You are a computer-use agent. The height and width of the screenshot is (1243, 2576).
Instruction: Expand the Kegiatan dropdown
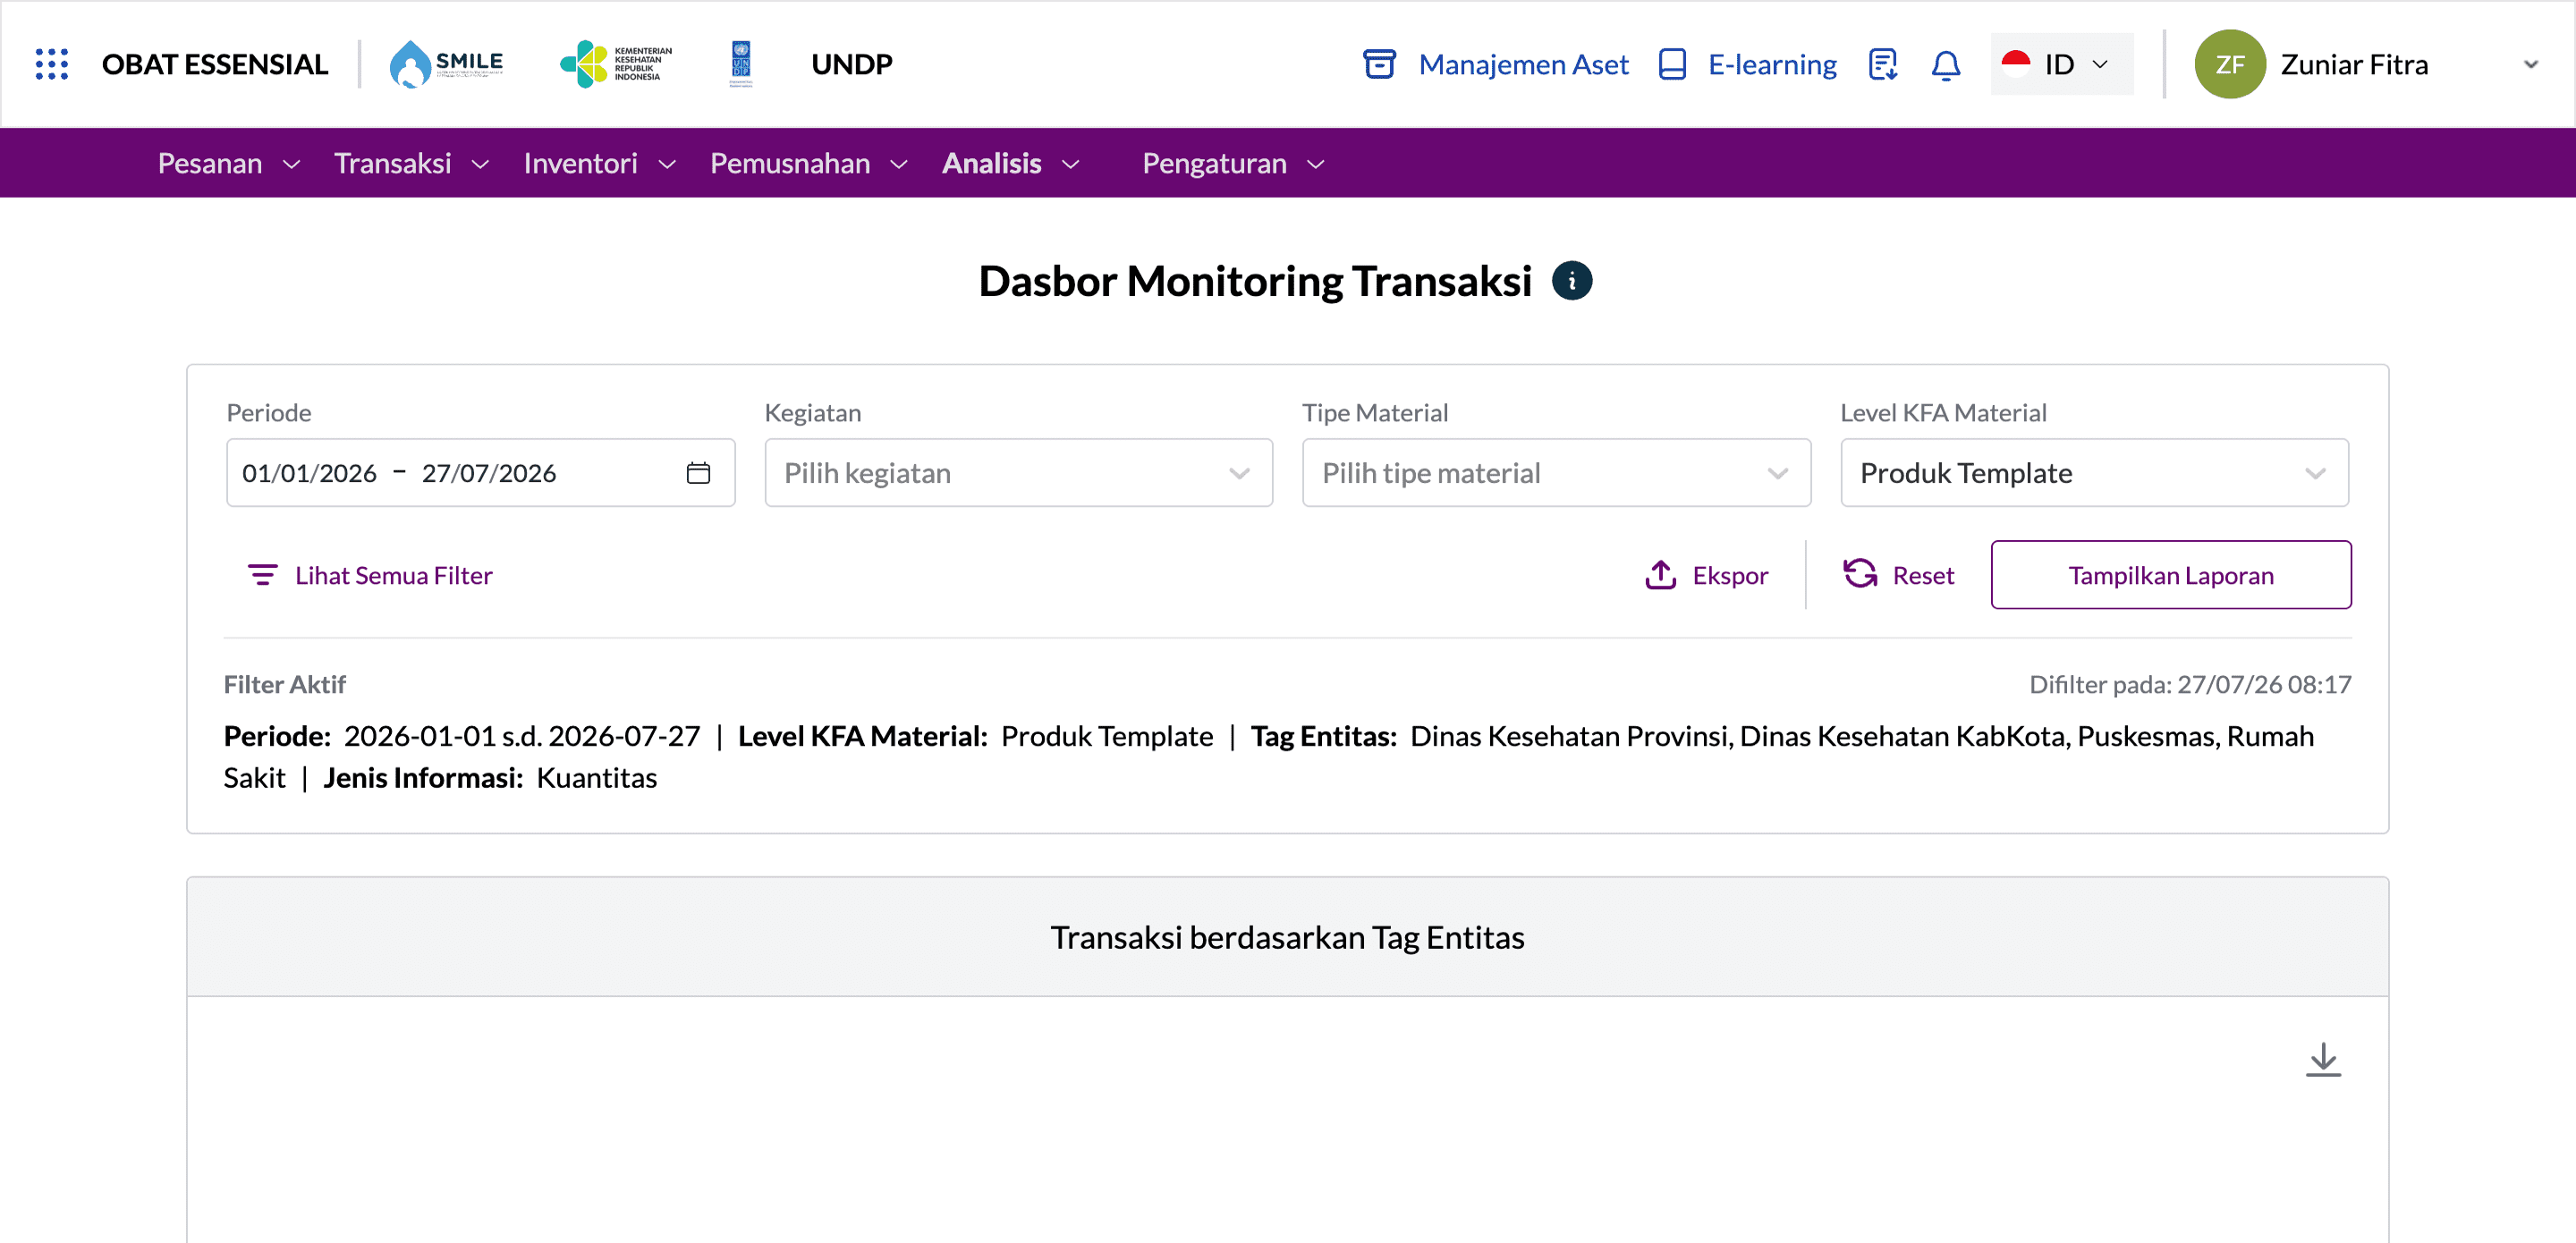[1018, 473]
